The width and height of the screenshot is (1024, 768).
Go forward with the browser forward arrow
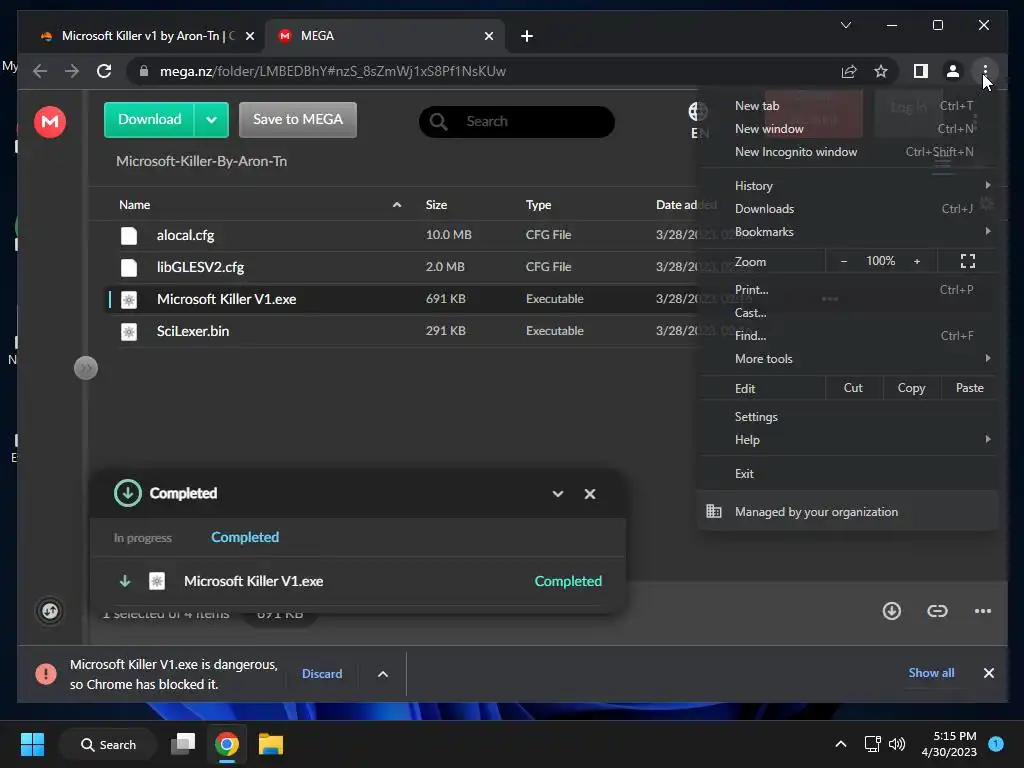pos(72,71)
